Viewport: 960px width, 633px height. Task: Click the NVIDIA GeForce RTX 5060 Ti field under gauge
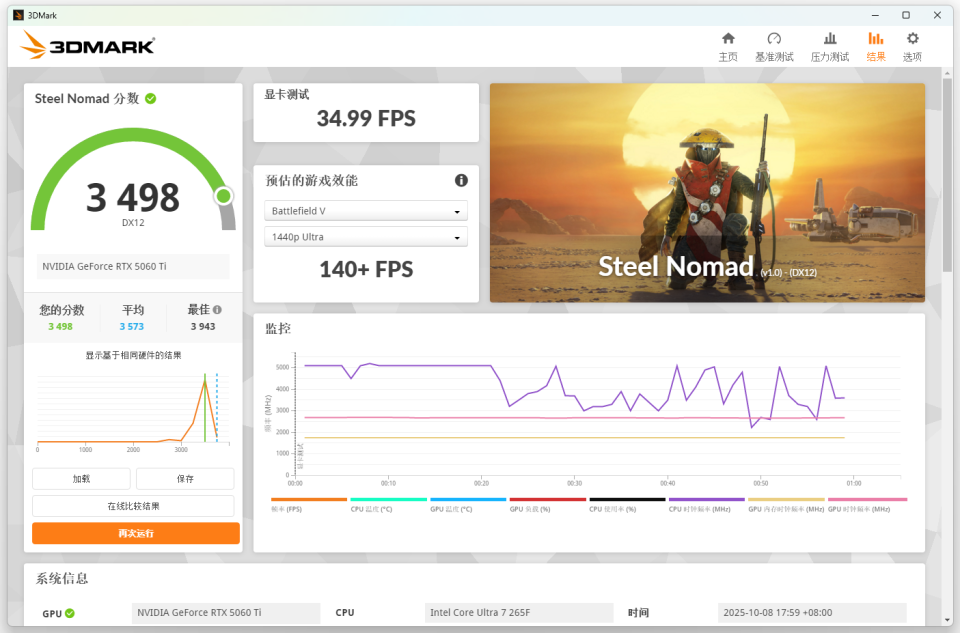133,266
